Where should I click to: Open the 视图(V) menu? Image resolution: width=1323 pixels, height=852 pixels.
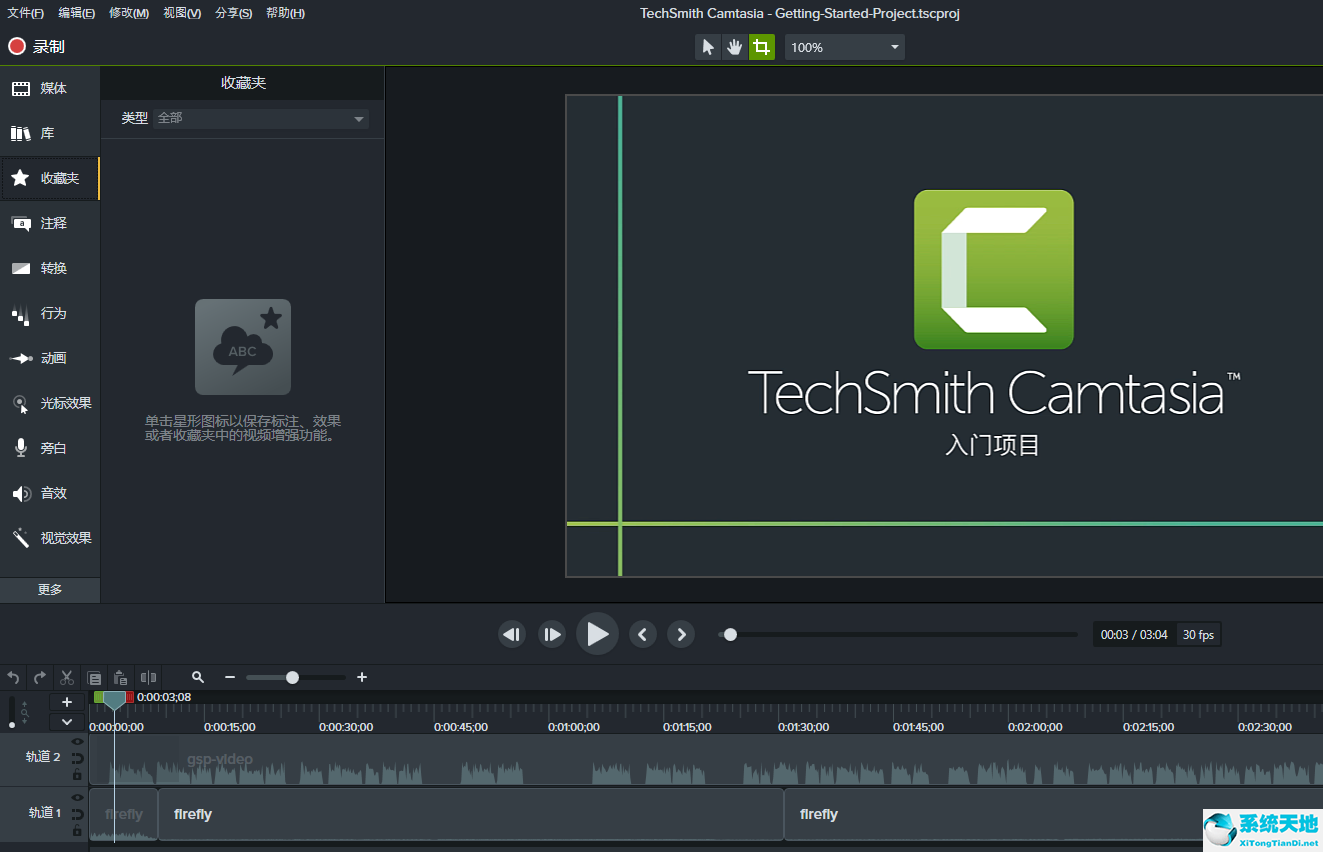[182, 13]
